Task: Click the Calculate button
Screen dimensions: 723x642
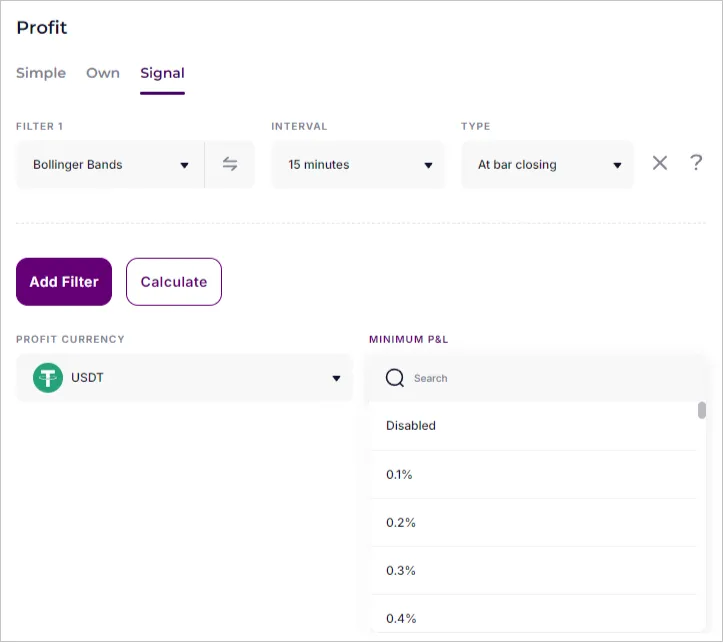Action: click(x=174, y=282)
